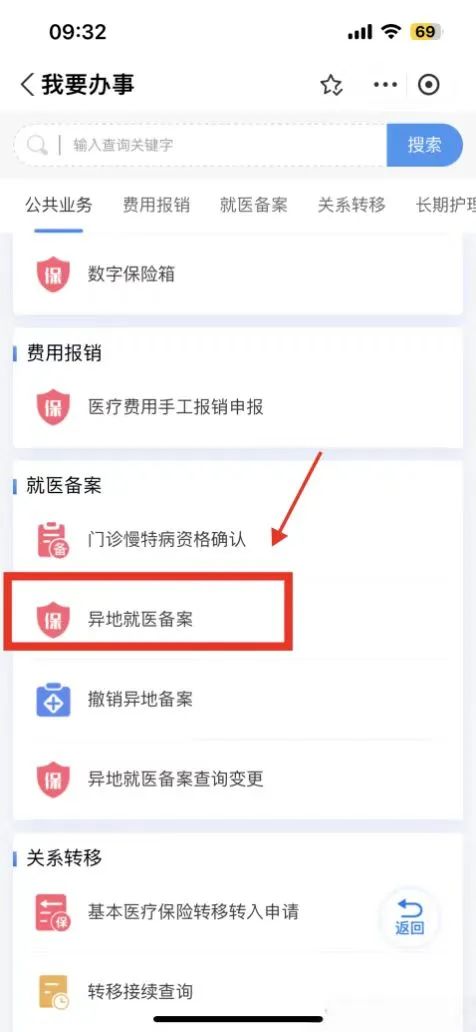Tap the 门诊慢特病资格确认 clipboard icon

(x=53, y=540)
